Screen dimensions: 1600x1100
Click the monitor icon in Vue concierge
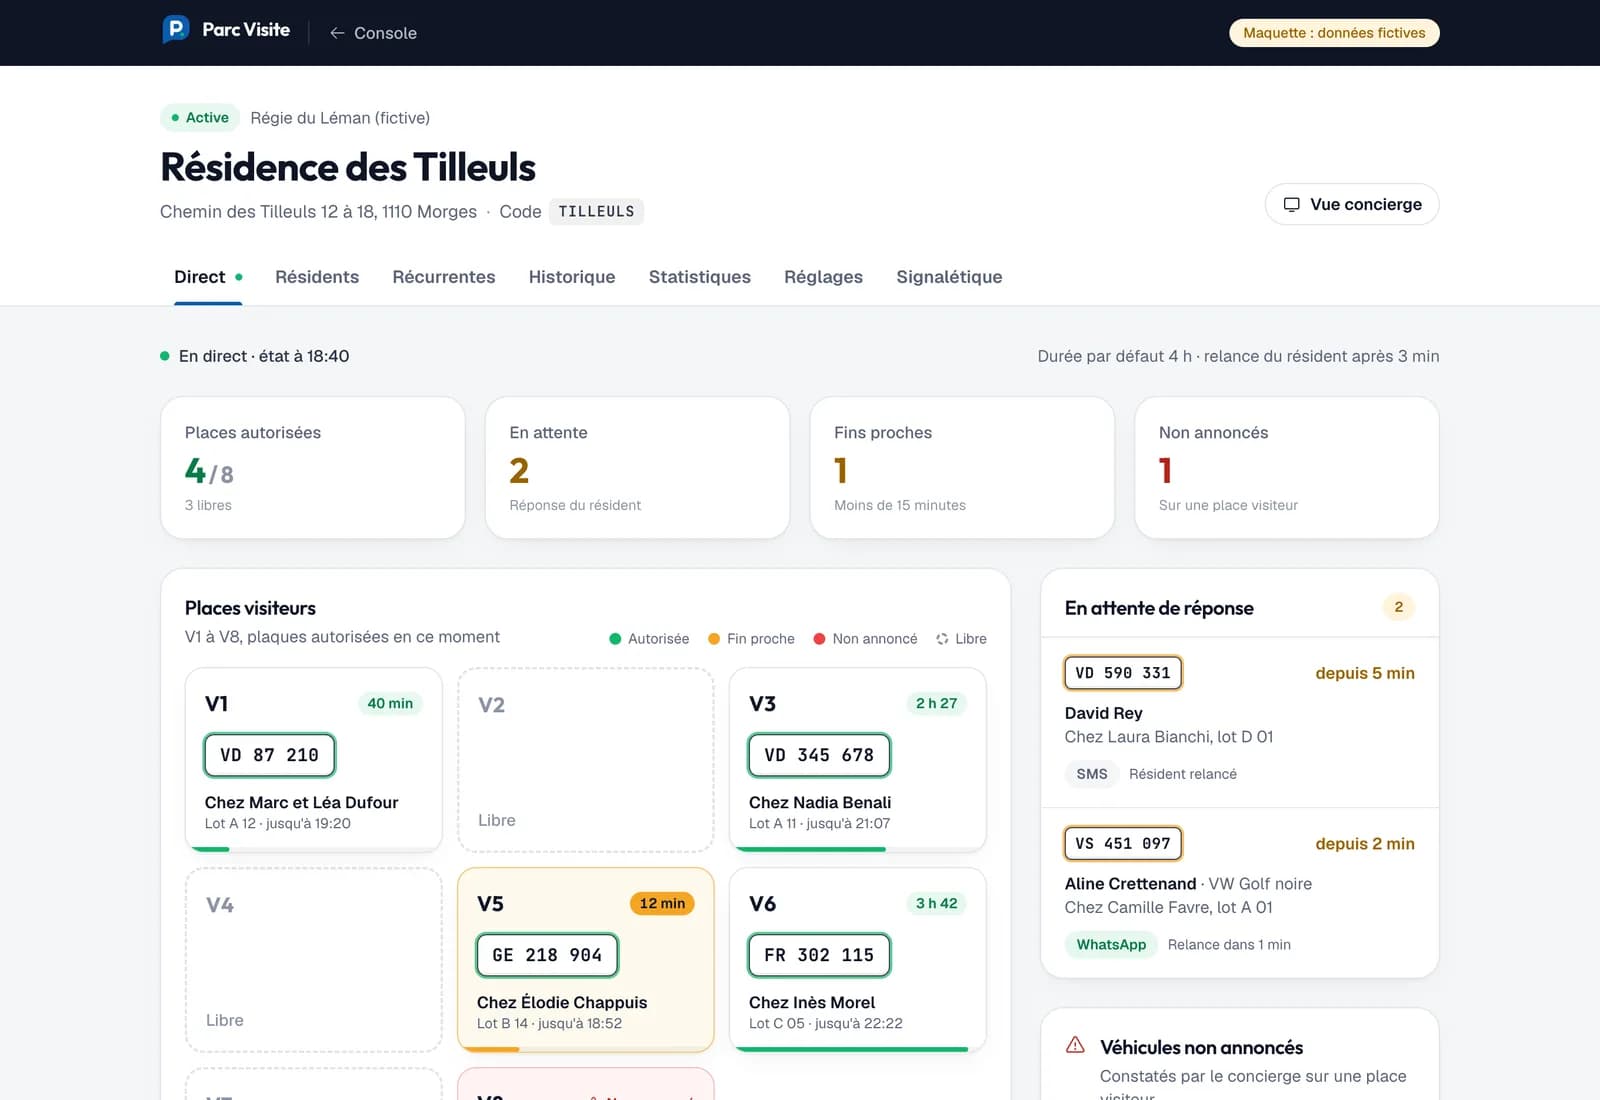(x=1292, y=204)
